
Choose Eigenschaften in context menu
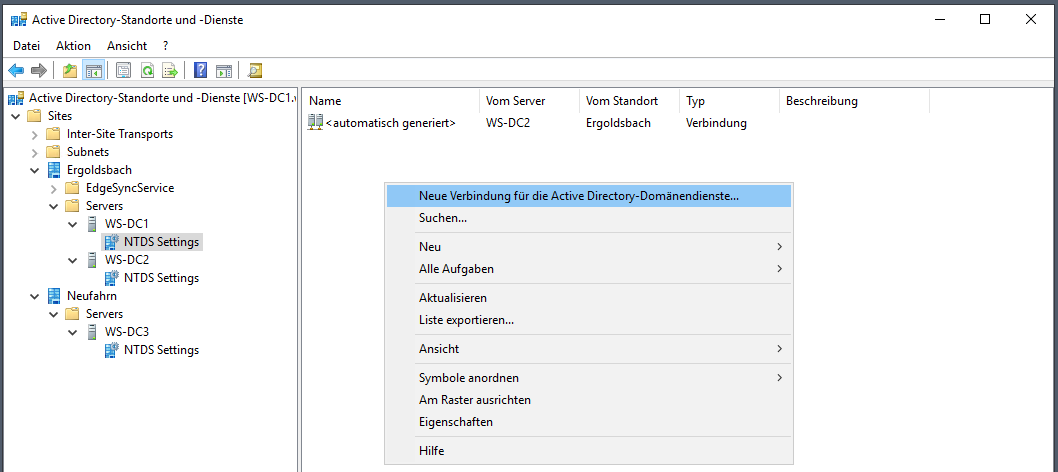pyautogui.click(x=588, y=422)
